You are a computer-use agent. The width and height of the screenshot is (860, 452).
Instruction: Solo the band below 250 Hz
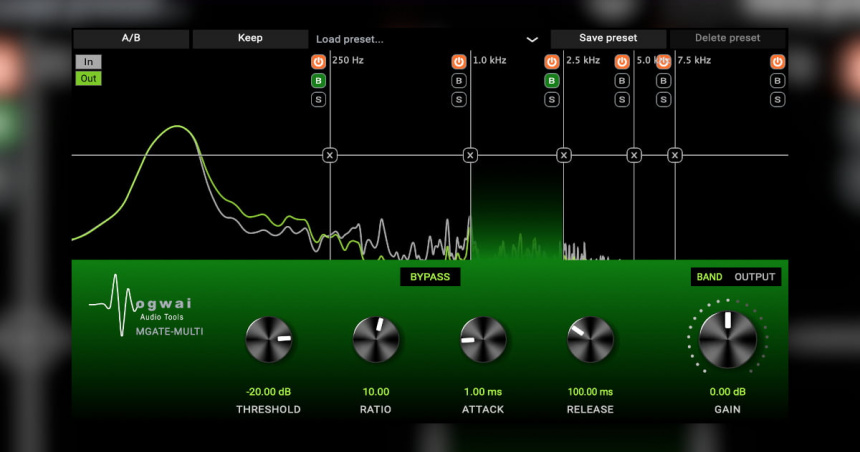[318, 99]
